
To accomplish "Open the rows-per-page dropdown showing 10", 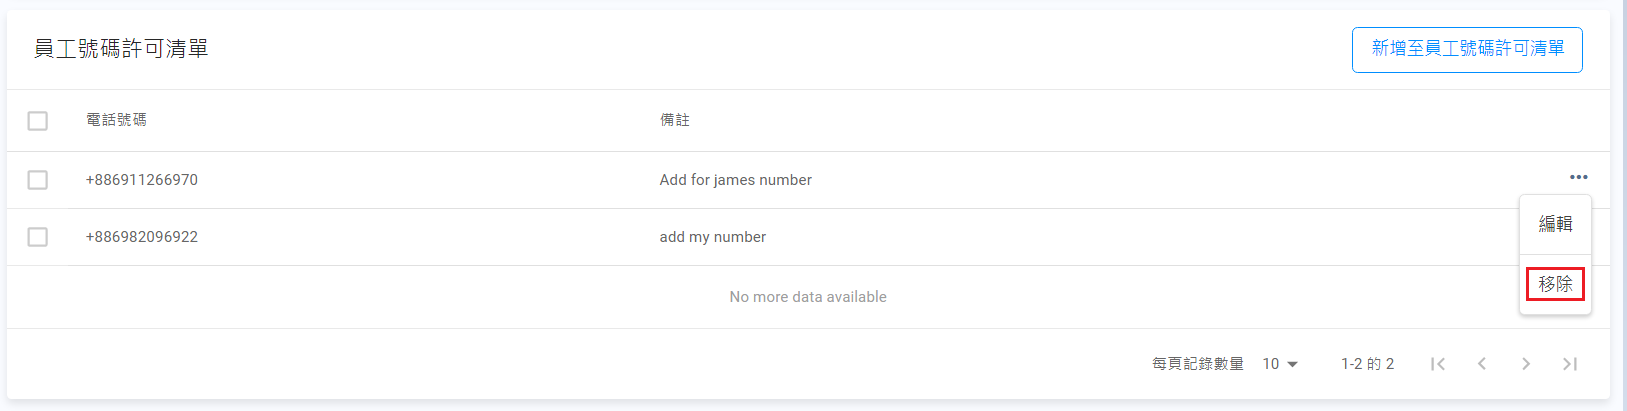I will coord(1279,364).
